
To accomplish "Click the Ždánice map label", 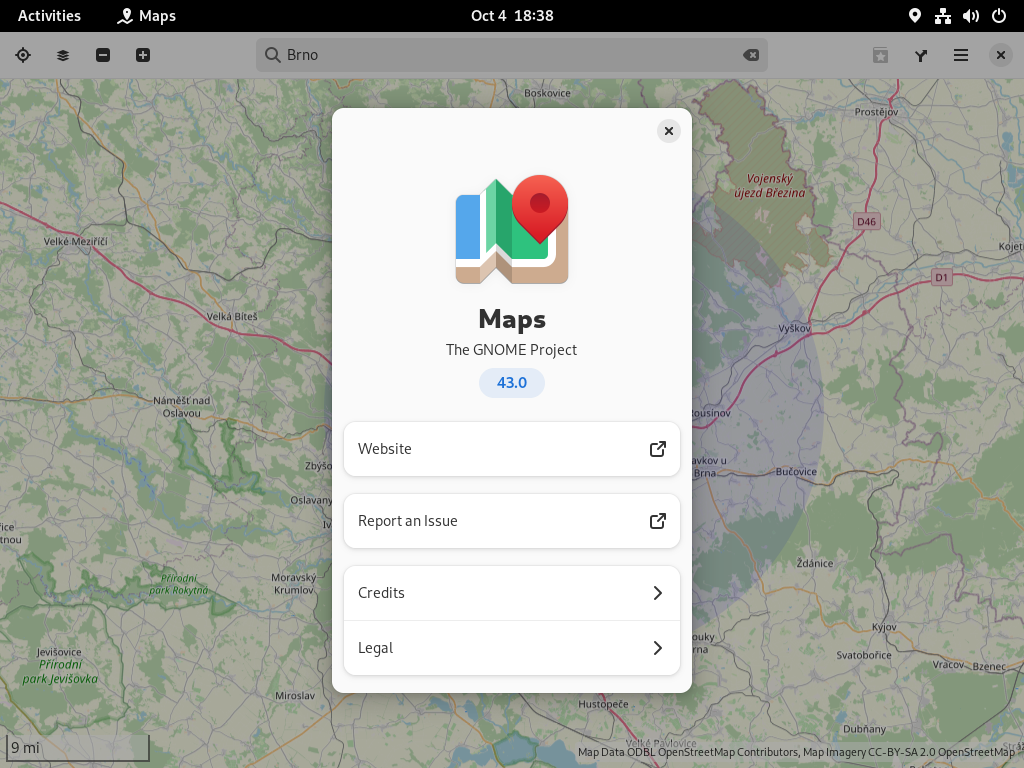I will tap(815, 563).
